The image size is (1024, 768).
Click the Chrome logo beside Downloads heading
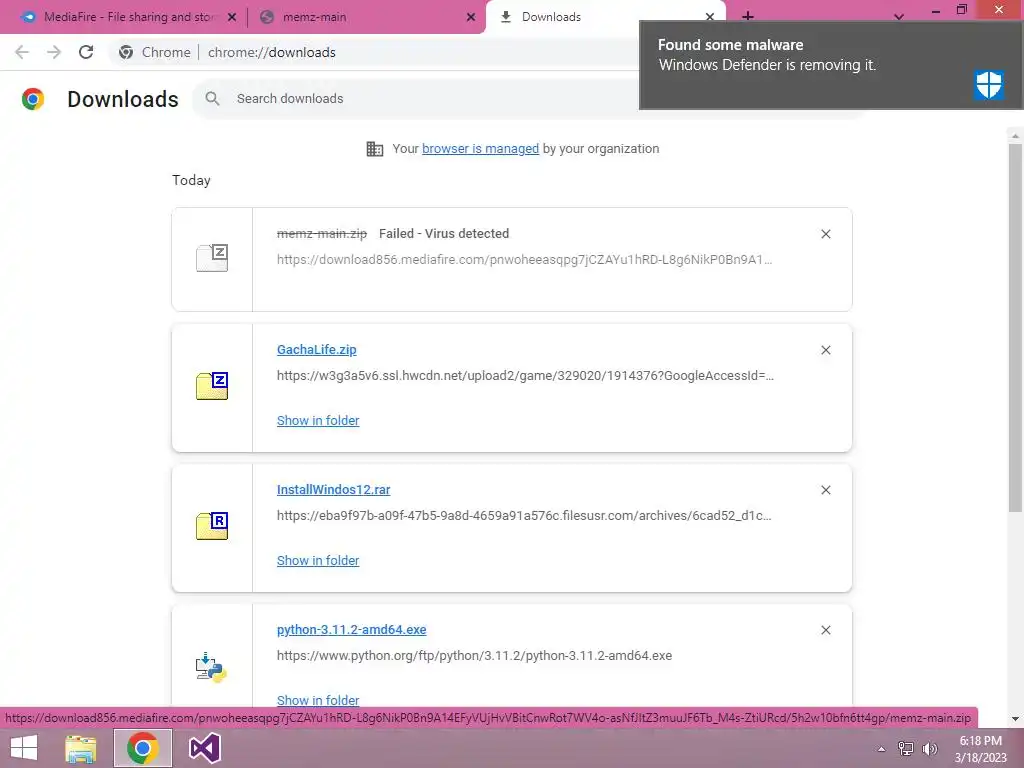click(33, 99)
